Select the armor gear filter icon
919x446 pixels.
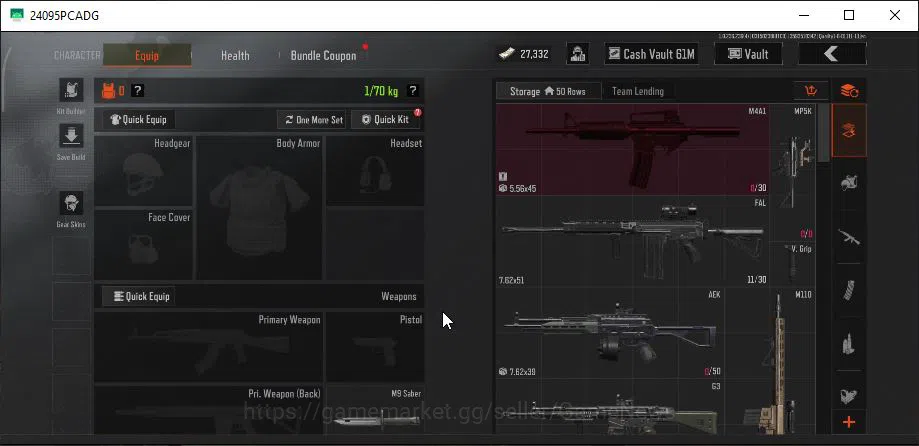849,183
